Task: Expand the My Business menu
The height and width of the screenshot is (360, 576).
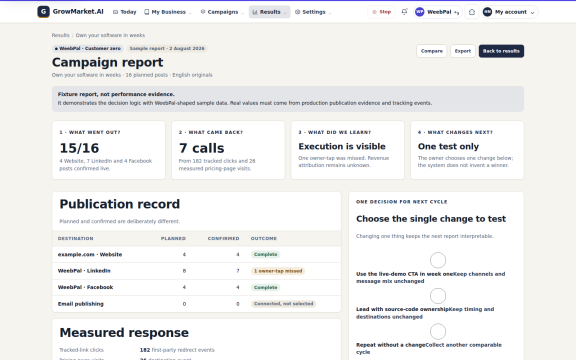Action: tap(168, 12)
